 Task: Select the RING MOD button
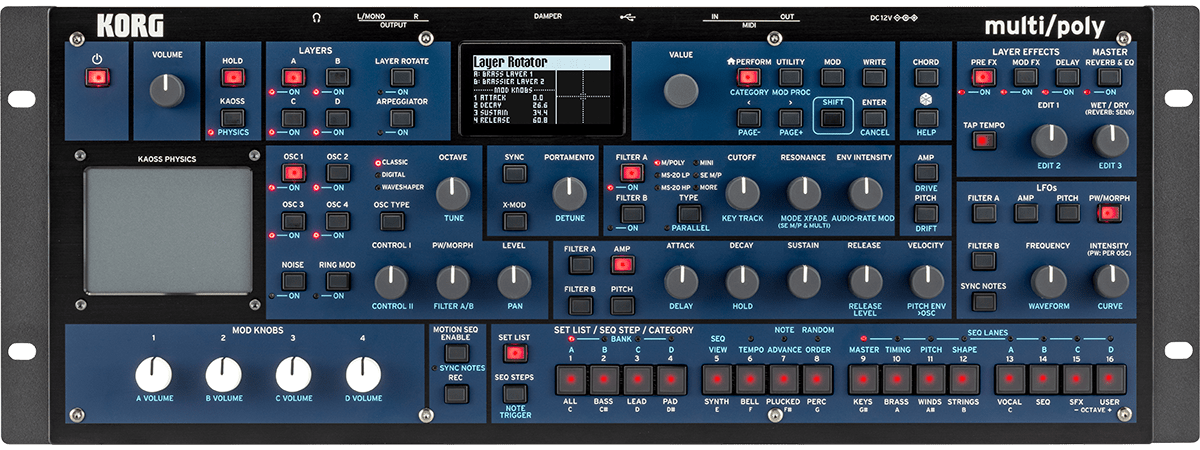click(337, 280)
